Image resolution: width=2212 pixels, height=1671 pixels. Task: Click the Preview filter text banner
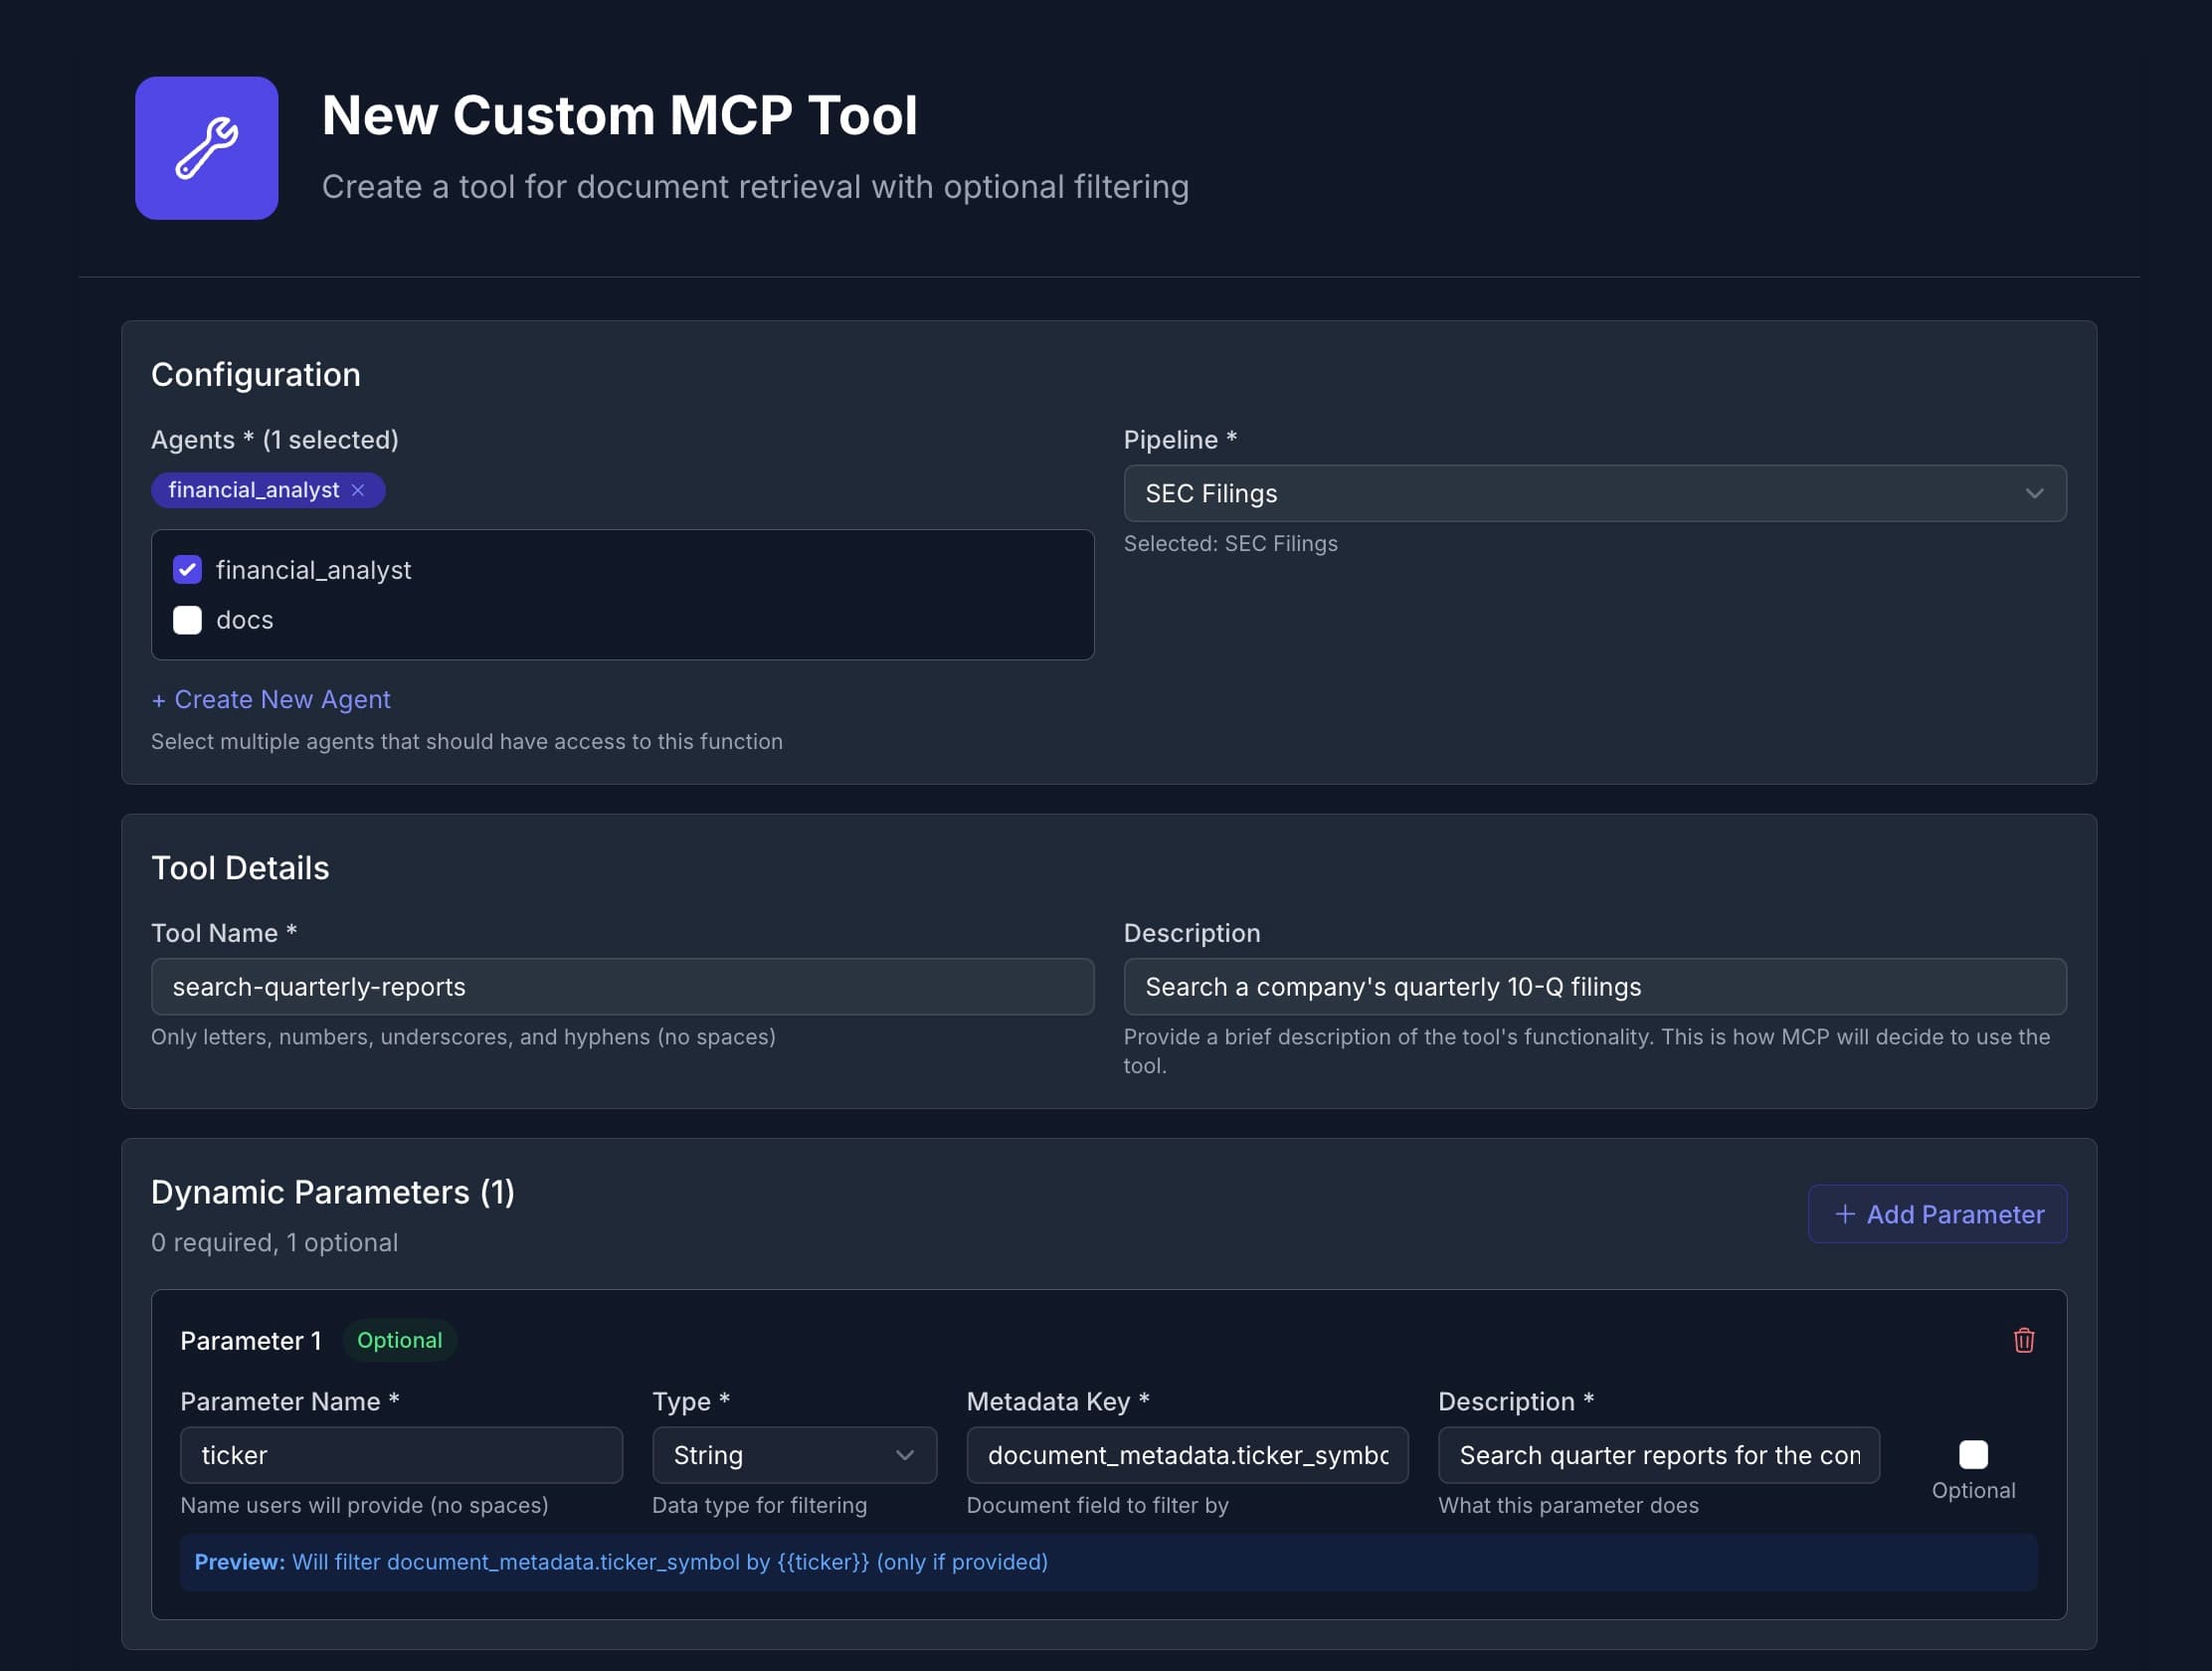[x=620, y=1561]
